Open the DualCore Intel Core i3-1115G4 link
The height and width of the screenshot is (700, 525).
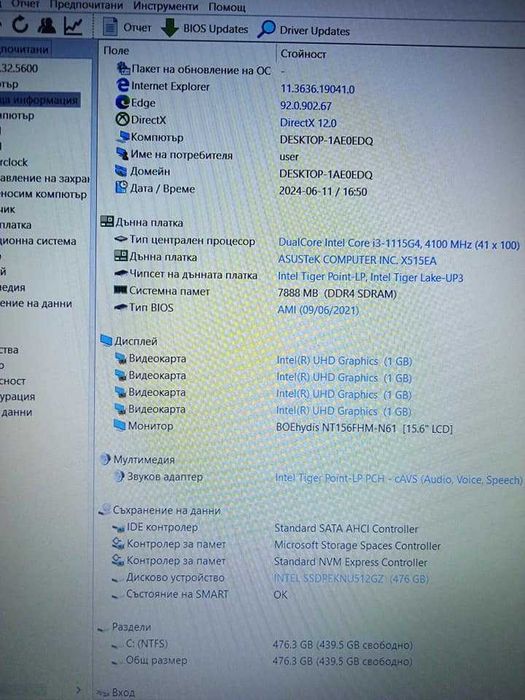click(x=399, y=244)
